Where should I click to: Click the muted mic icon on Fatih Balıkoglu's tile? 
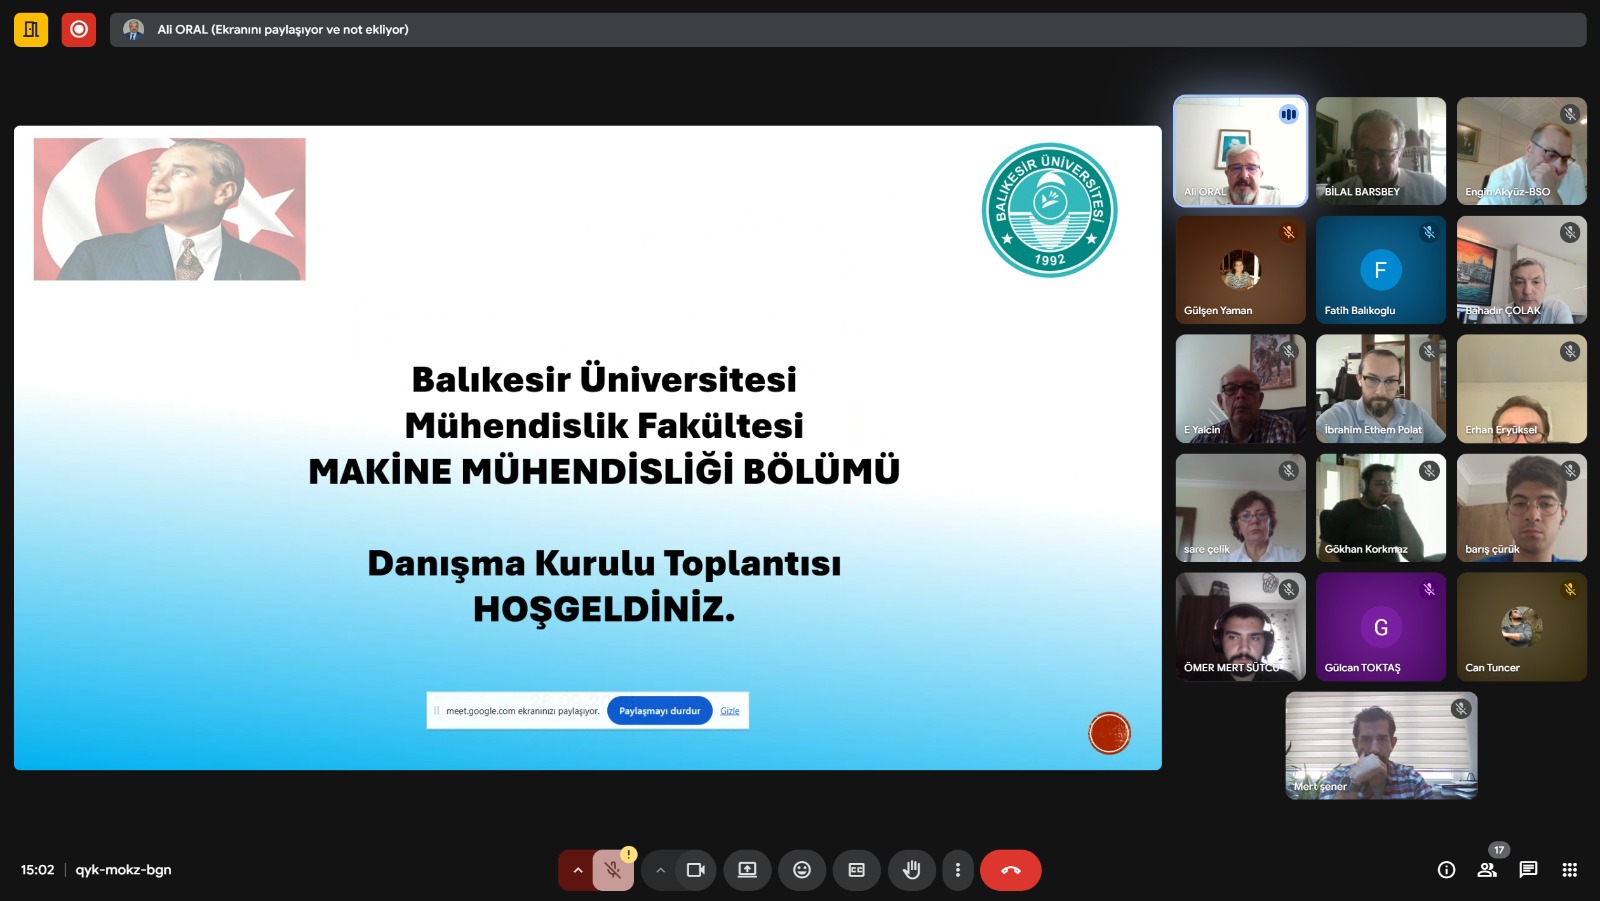[1429, 232]
